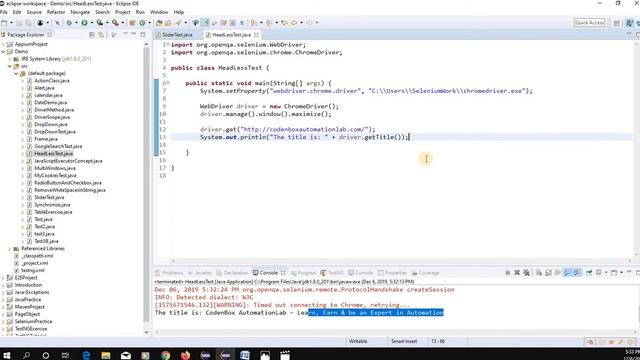Click the Open Console icon

point(614,273)
